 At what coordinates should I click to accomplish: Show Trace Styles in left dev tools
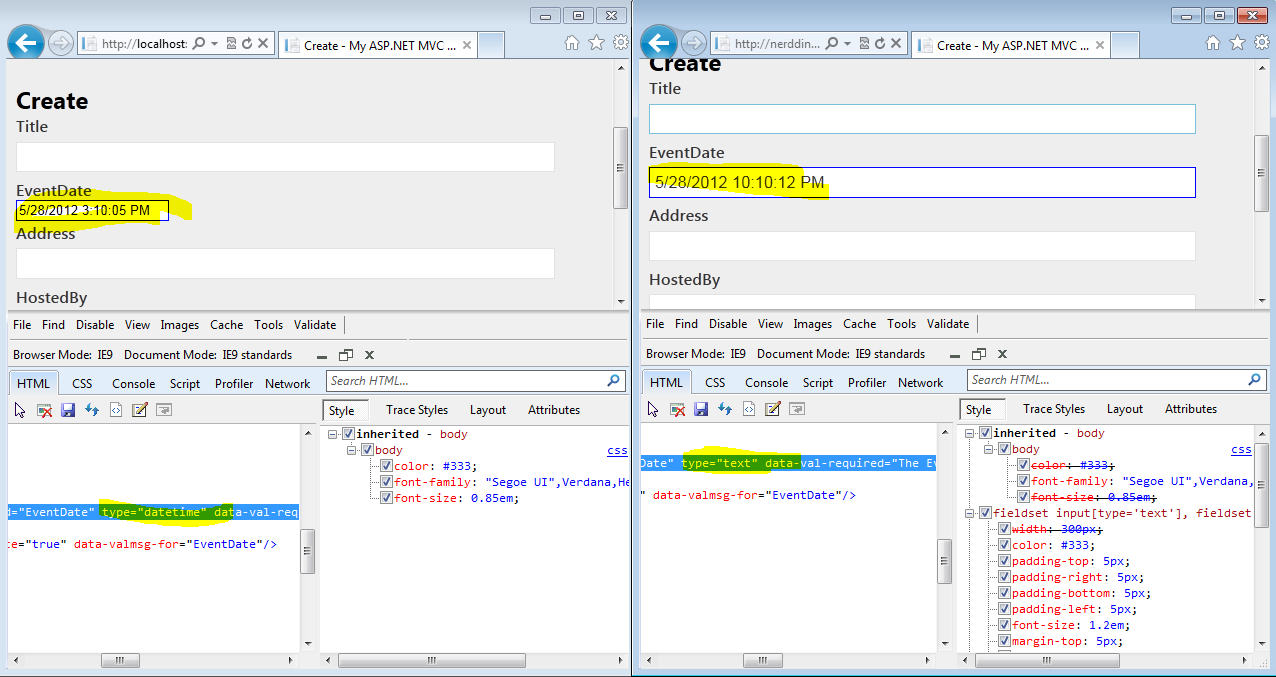417,410
